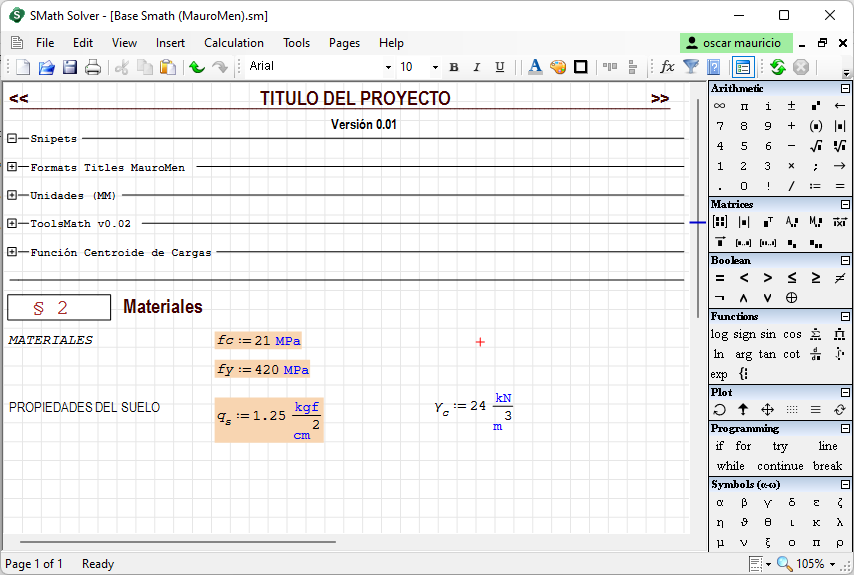Click the infinity symbol in Arithmetic

719,106
